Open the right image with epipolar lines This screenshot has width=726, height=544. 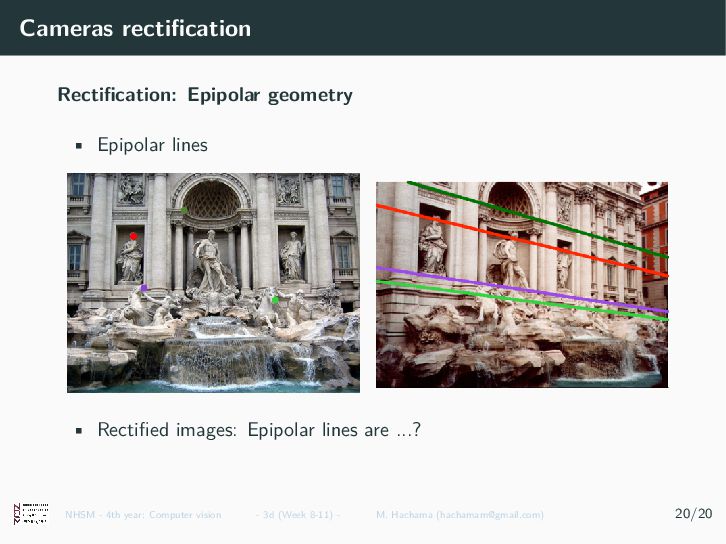522,285
